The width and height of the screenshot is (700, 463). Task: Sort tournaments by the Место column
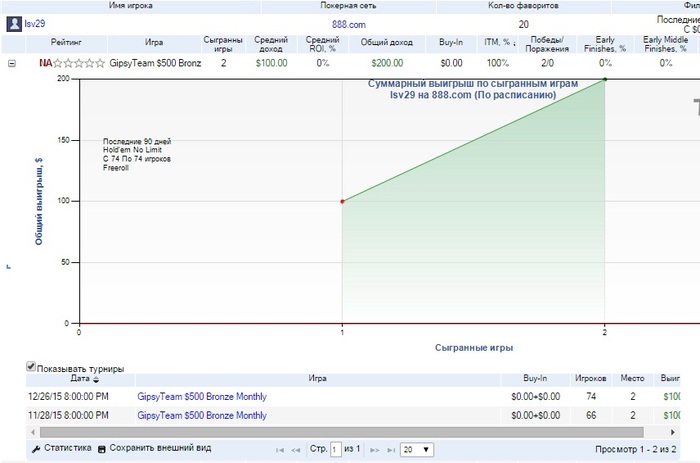(x=632, y=379)
